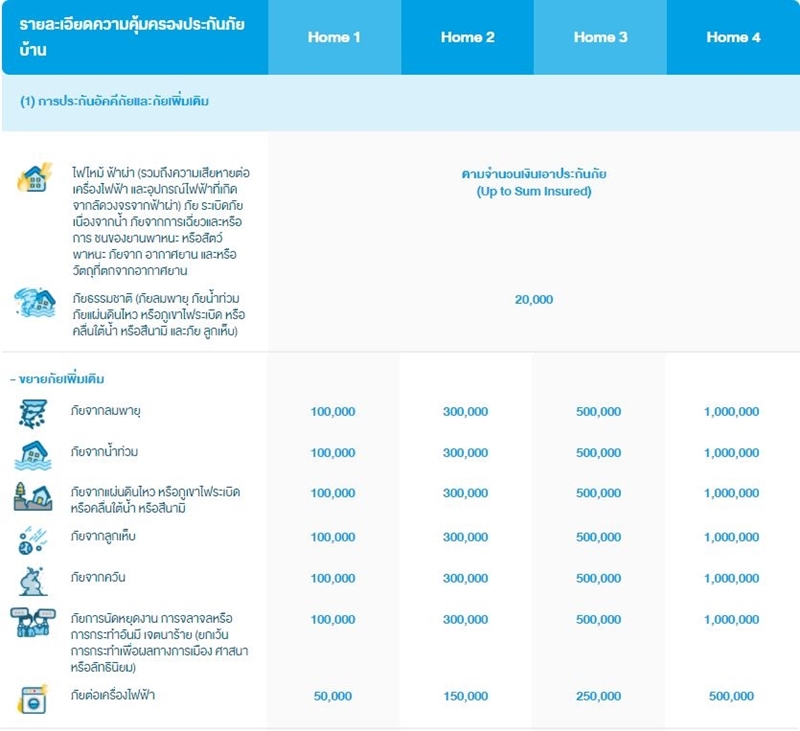The width and height of the screenshot is (800, 731).
Task: Click the smoke damage icon
Action: point(31,580)
